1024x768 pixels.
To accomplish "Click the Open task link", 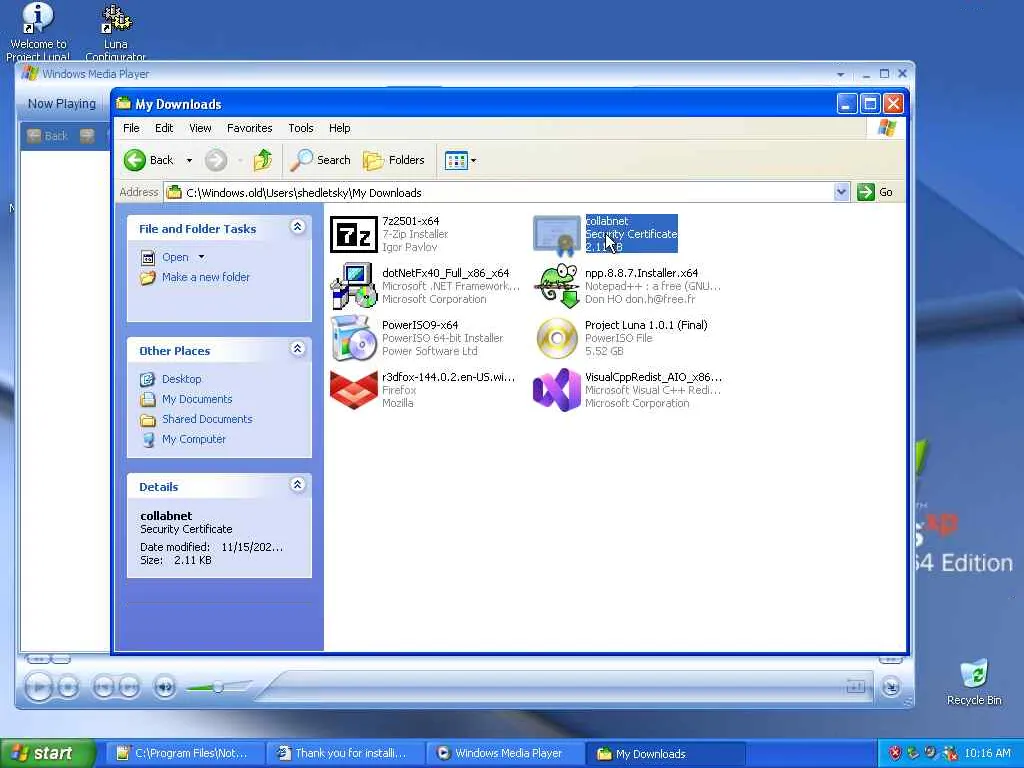I will 175,257.
